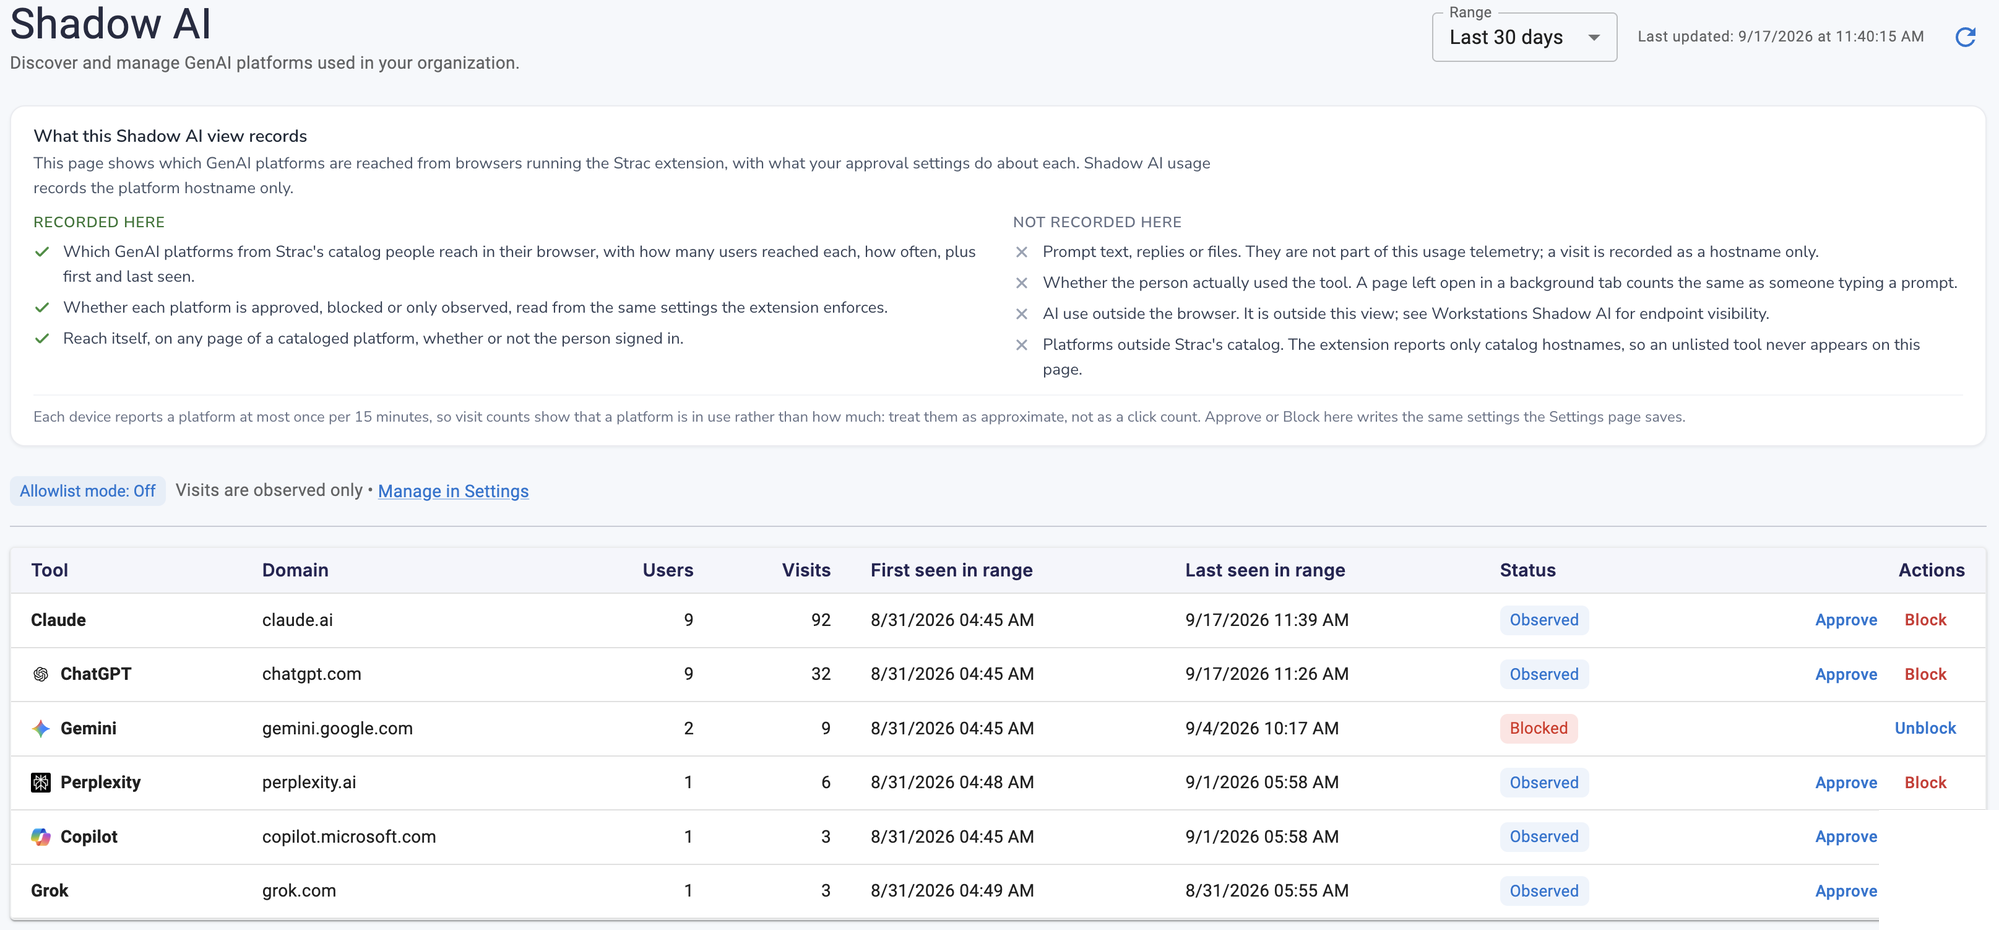Click ChatGPT's last seen 9/17/2026 11:26 AM

(1267, 674)
